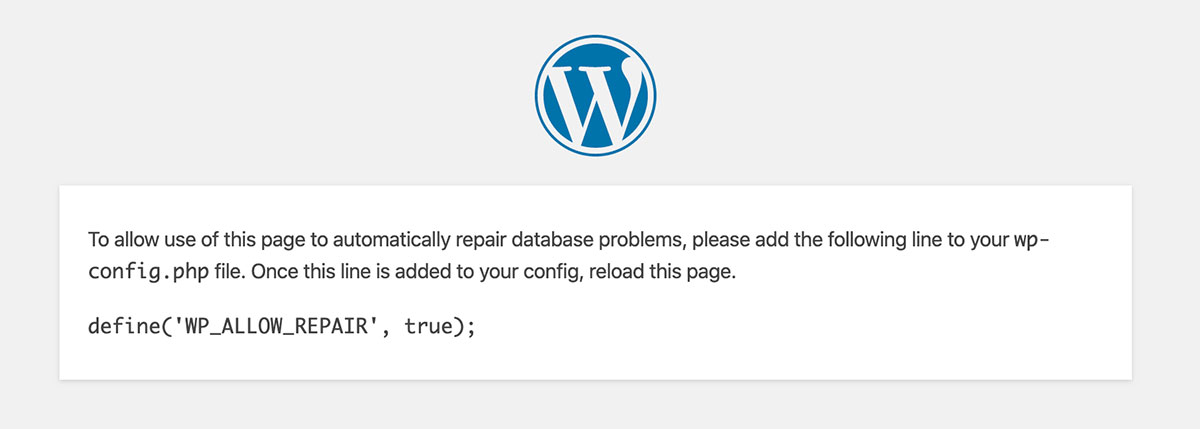Click the "wp-" monospace text at line end

[x=1032, y=241]
